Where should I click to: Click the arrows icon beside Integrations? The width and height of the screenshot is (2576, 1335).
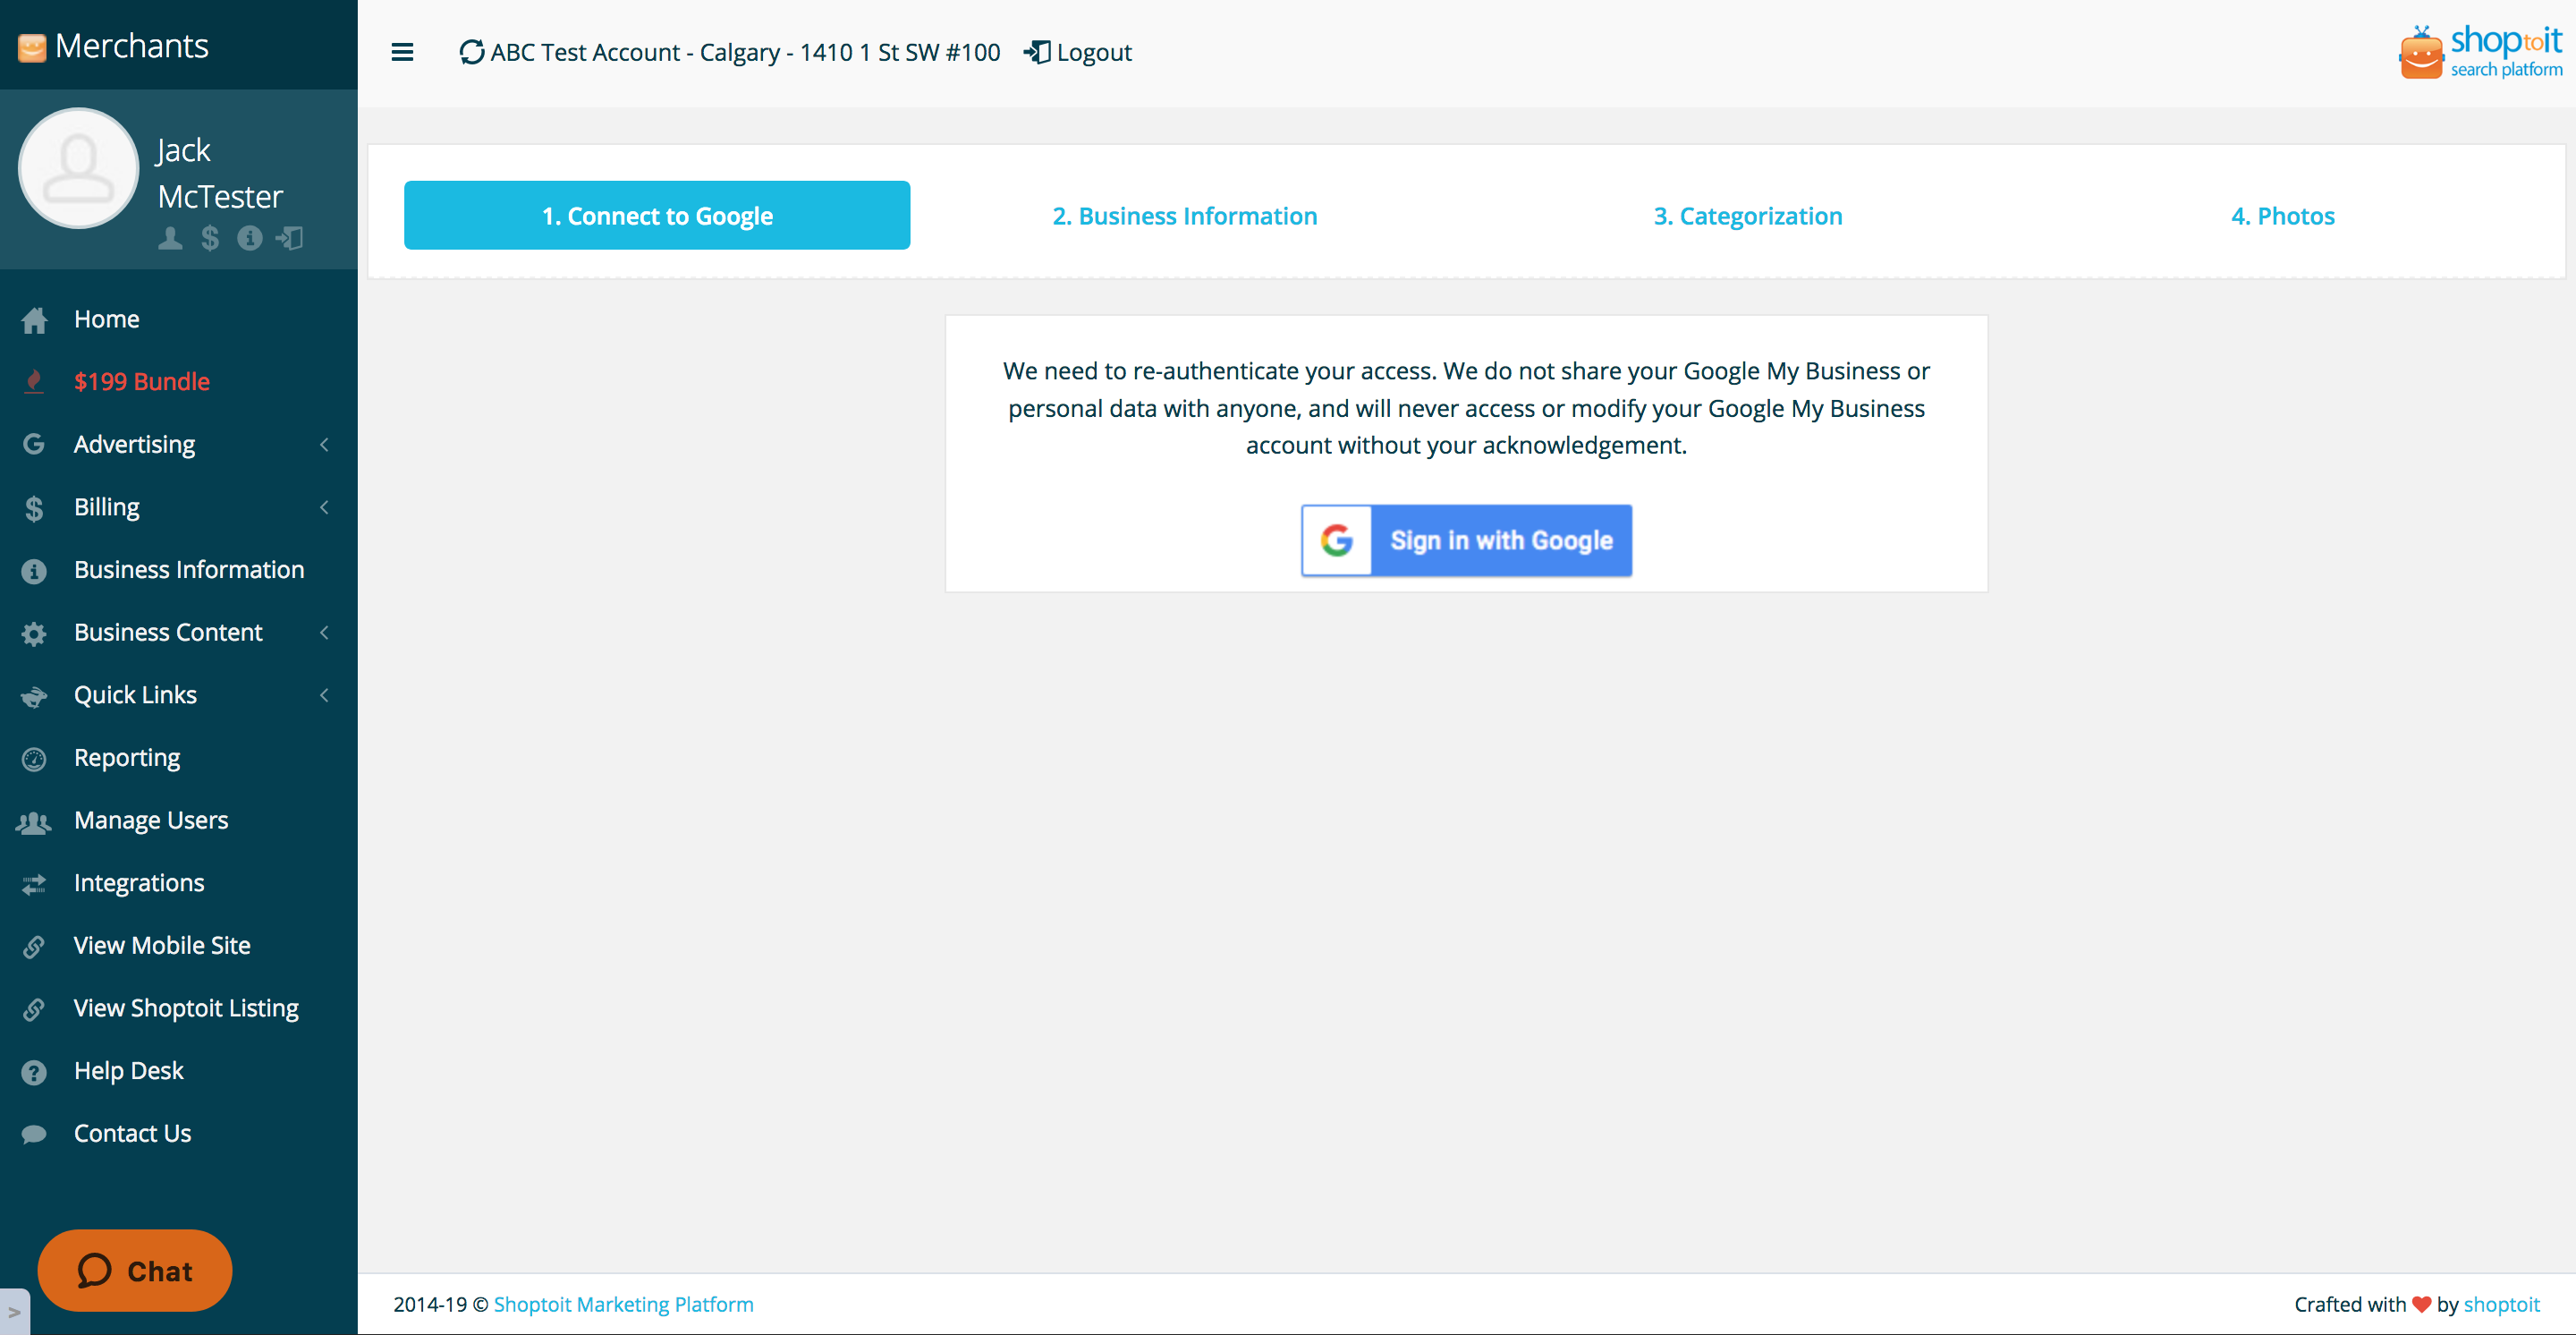tap(34, 884)
